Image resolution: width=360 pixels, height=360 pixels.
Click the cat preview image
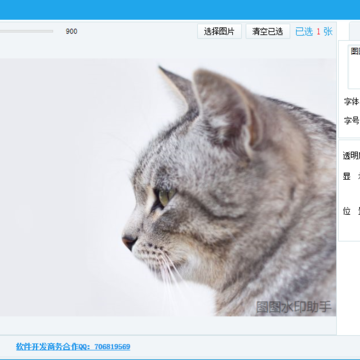[x=168, y=187]
